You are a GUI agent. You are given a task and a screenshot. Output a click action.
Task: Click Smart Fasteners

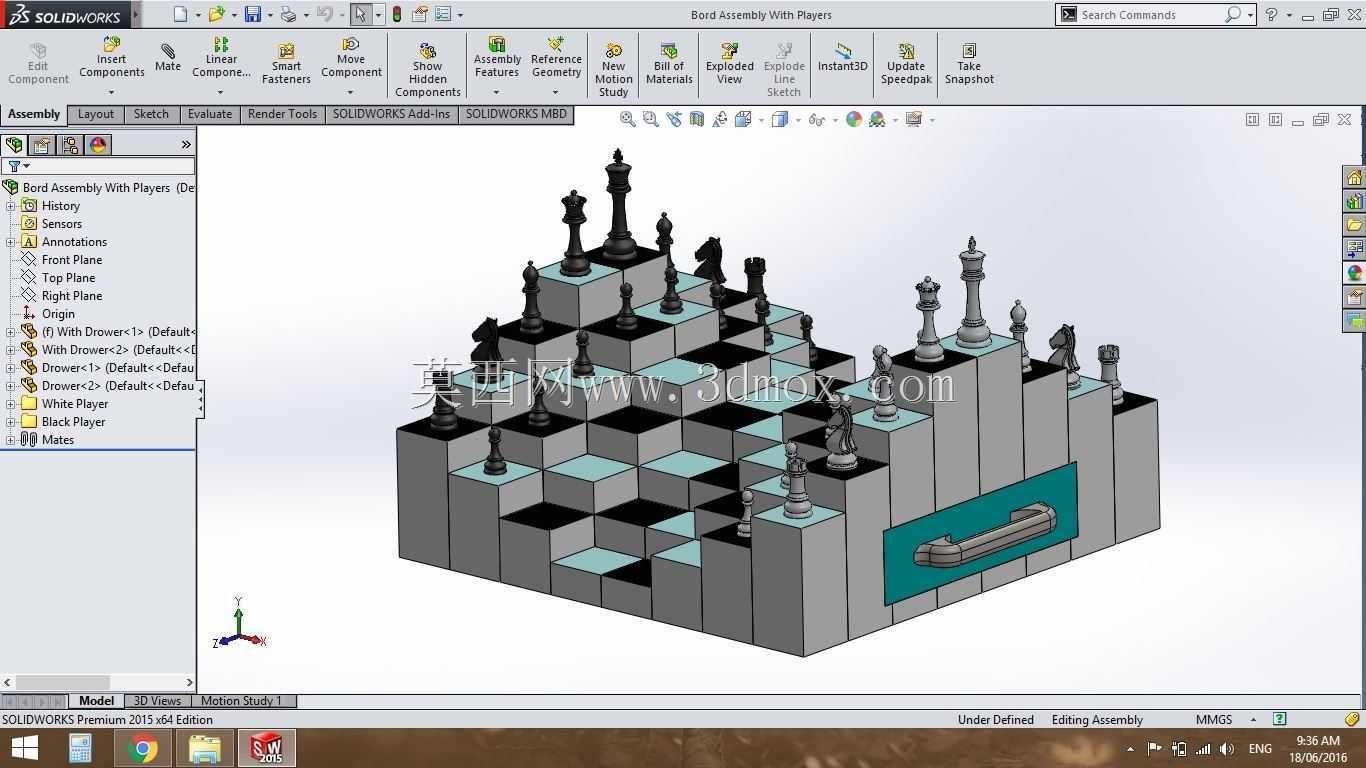click(286, 64)
